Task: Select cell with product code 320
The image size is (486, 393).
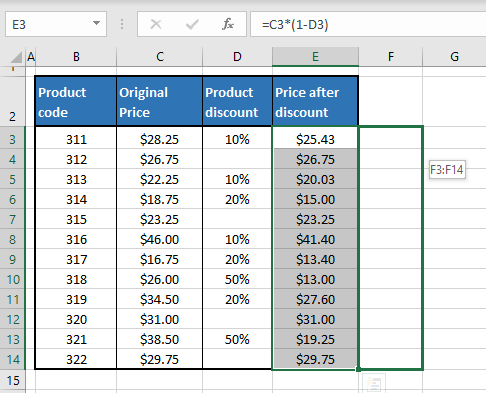Action: tap(76, 319)
